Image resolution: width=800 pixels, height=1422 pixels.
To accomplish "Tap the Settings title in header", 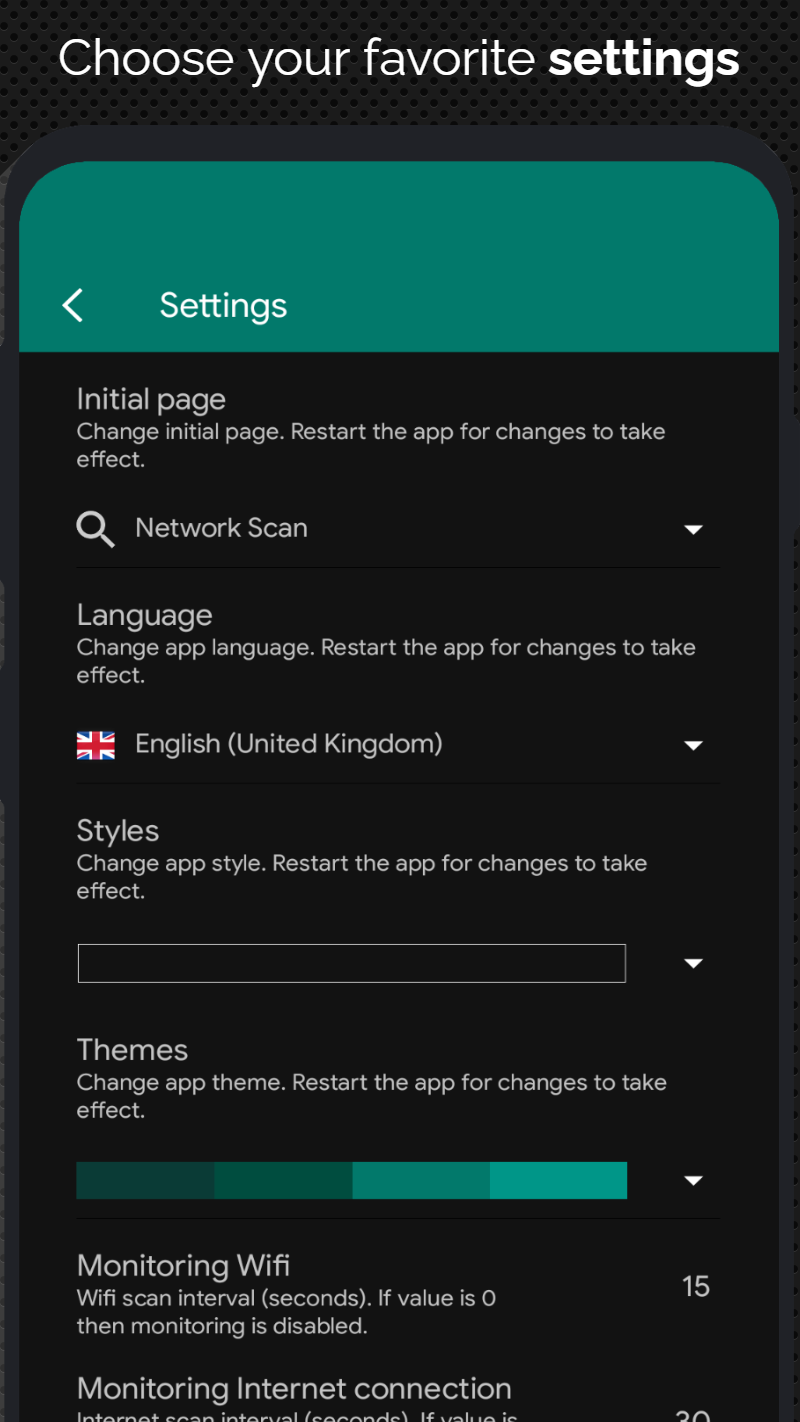I will pos(223,306).
